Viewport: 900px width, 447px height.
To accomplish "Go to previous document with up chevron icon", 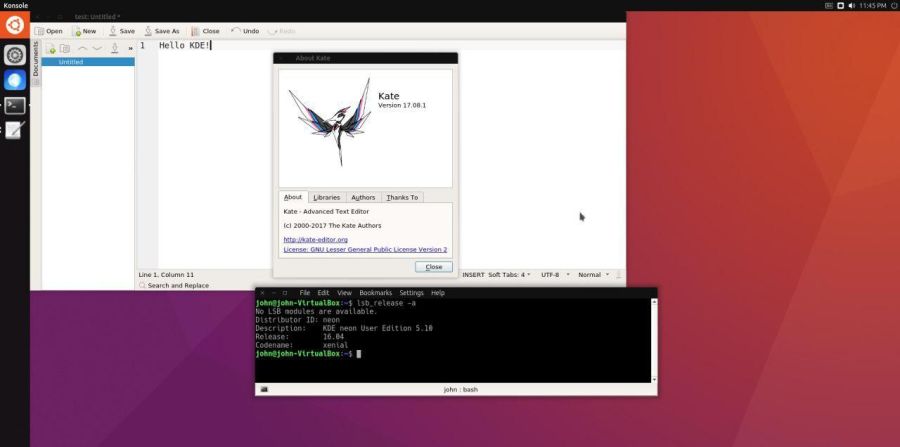I will click(x=83, y=49).
